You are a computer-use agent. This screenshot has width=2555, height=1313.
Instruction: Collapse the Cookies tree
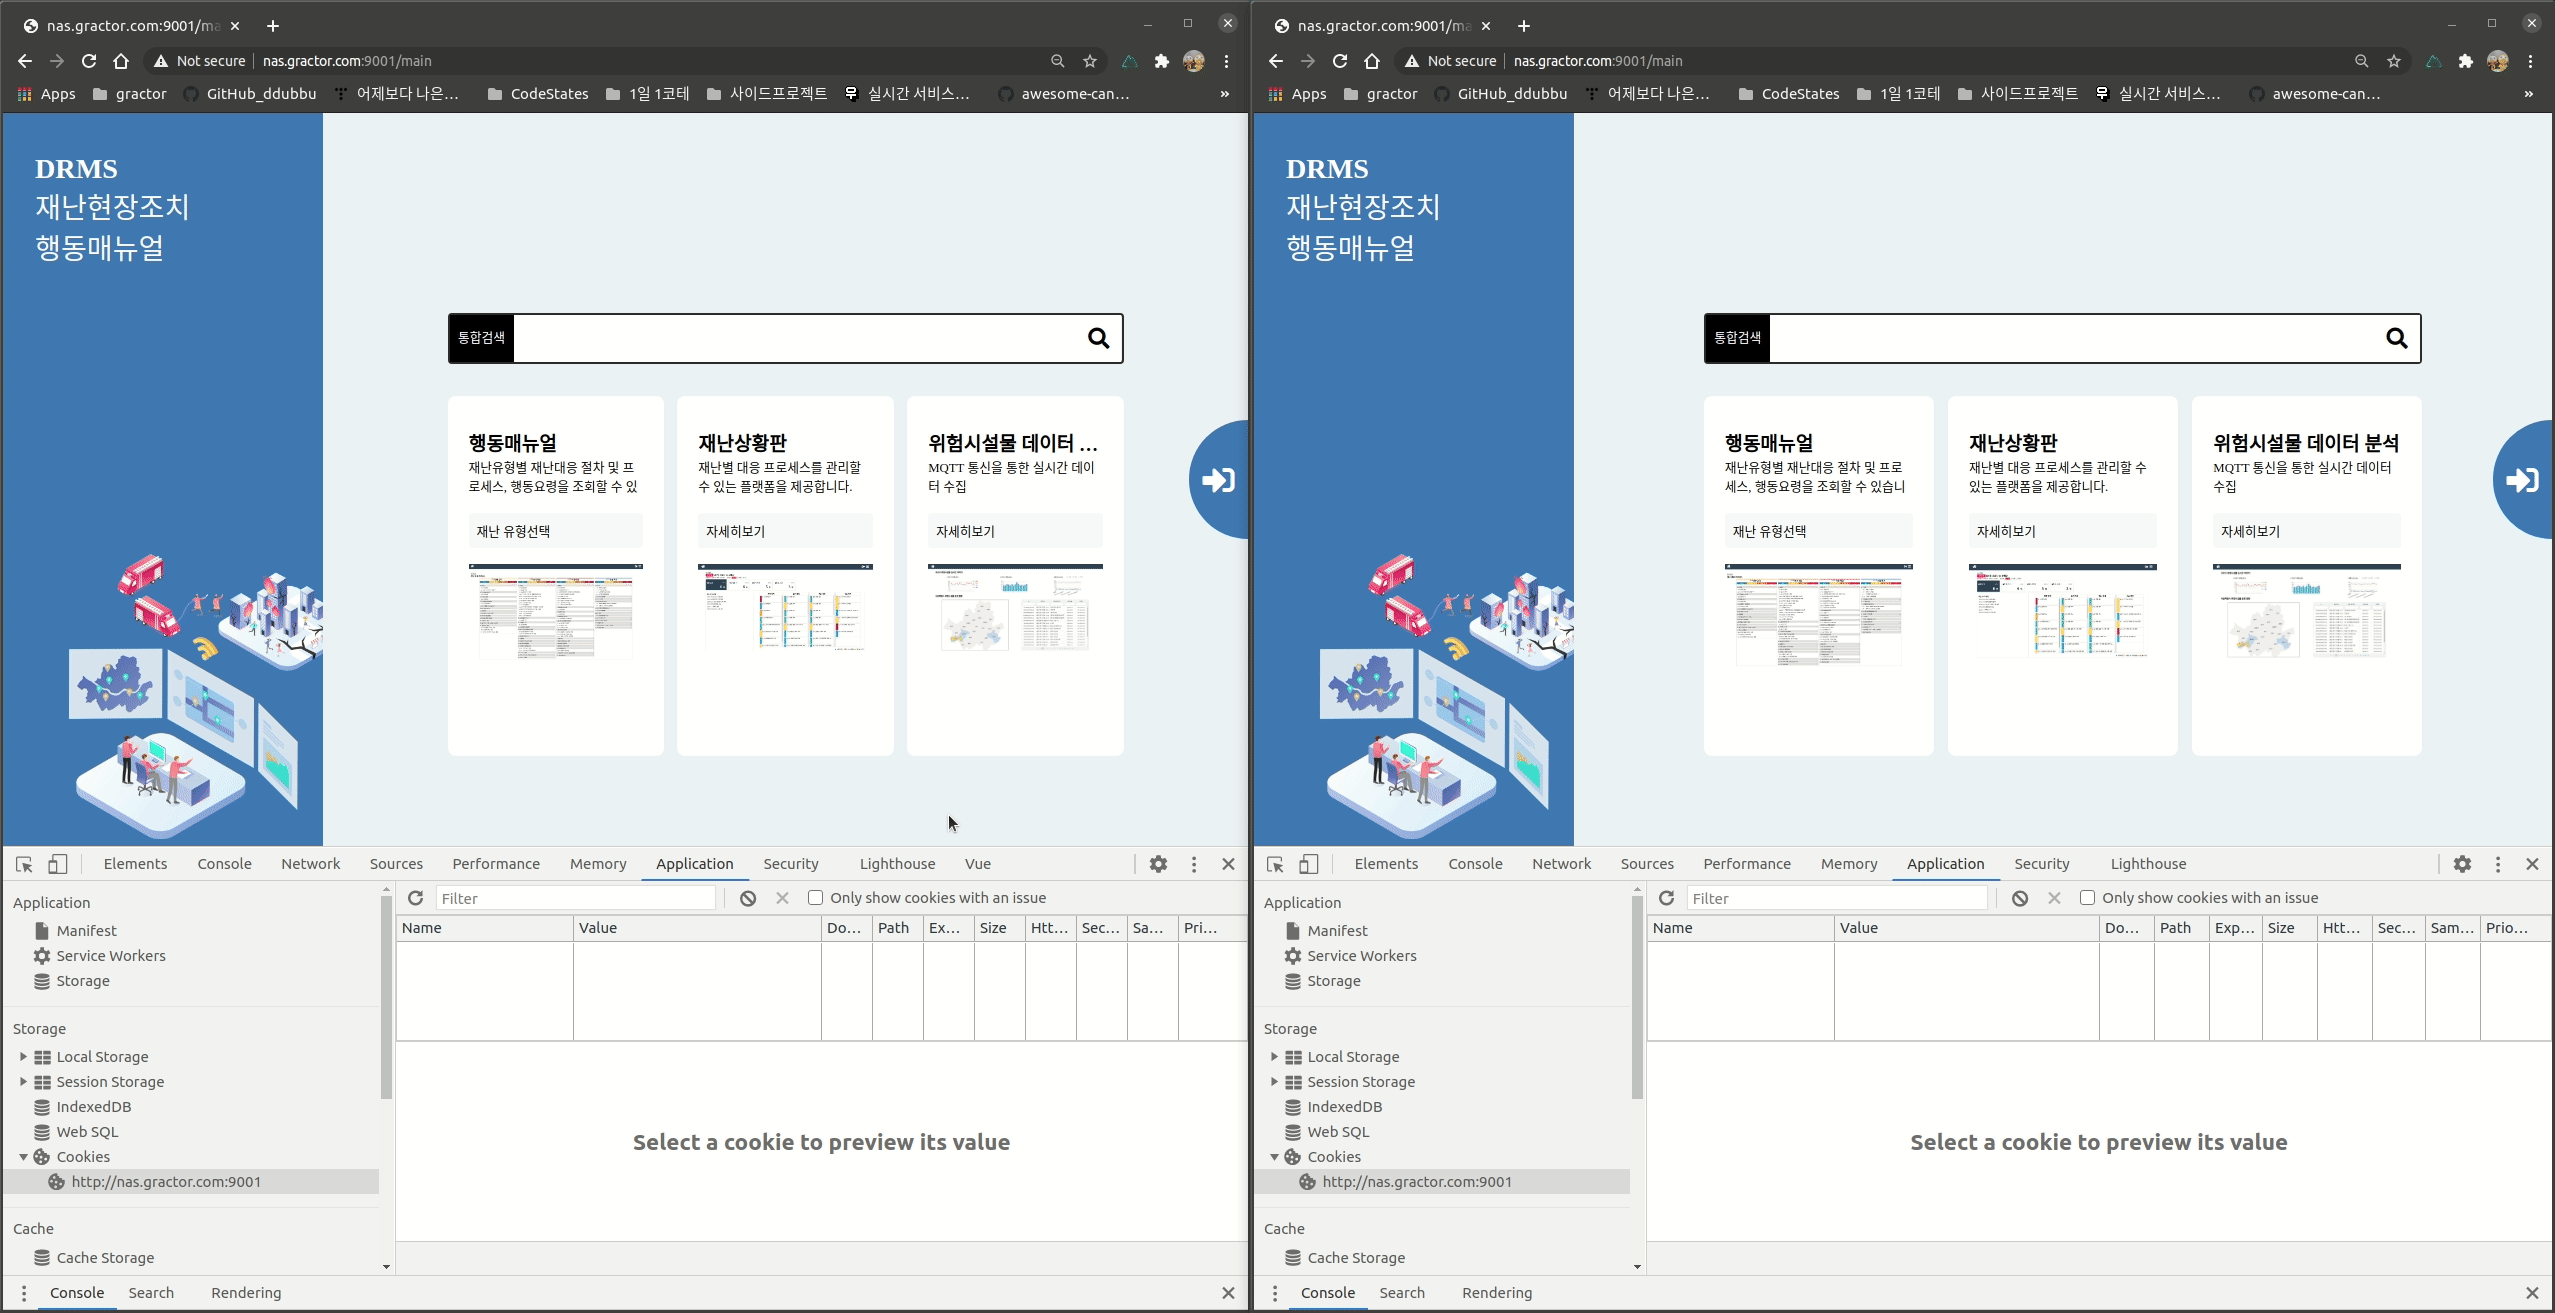click(x=22, y=1156)
